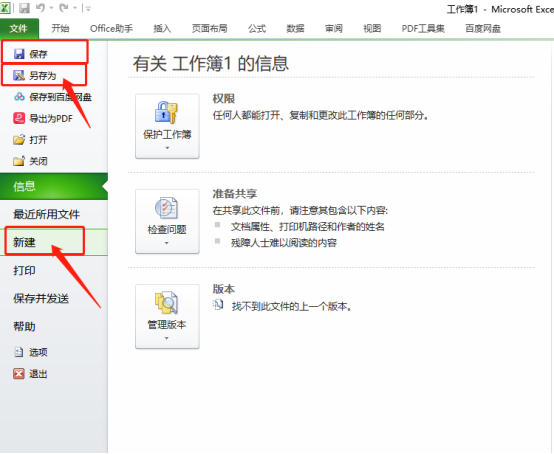This screenshot has height=454, width=554.
Task: Click the 有关 工作簿1 的信息 title
Action: [x=211, y=64]
